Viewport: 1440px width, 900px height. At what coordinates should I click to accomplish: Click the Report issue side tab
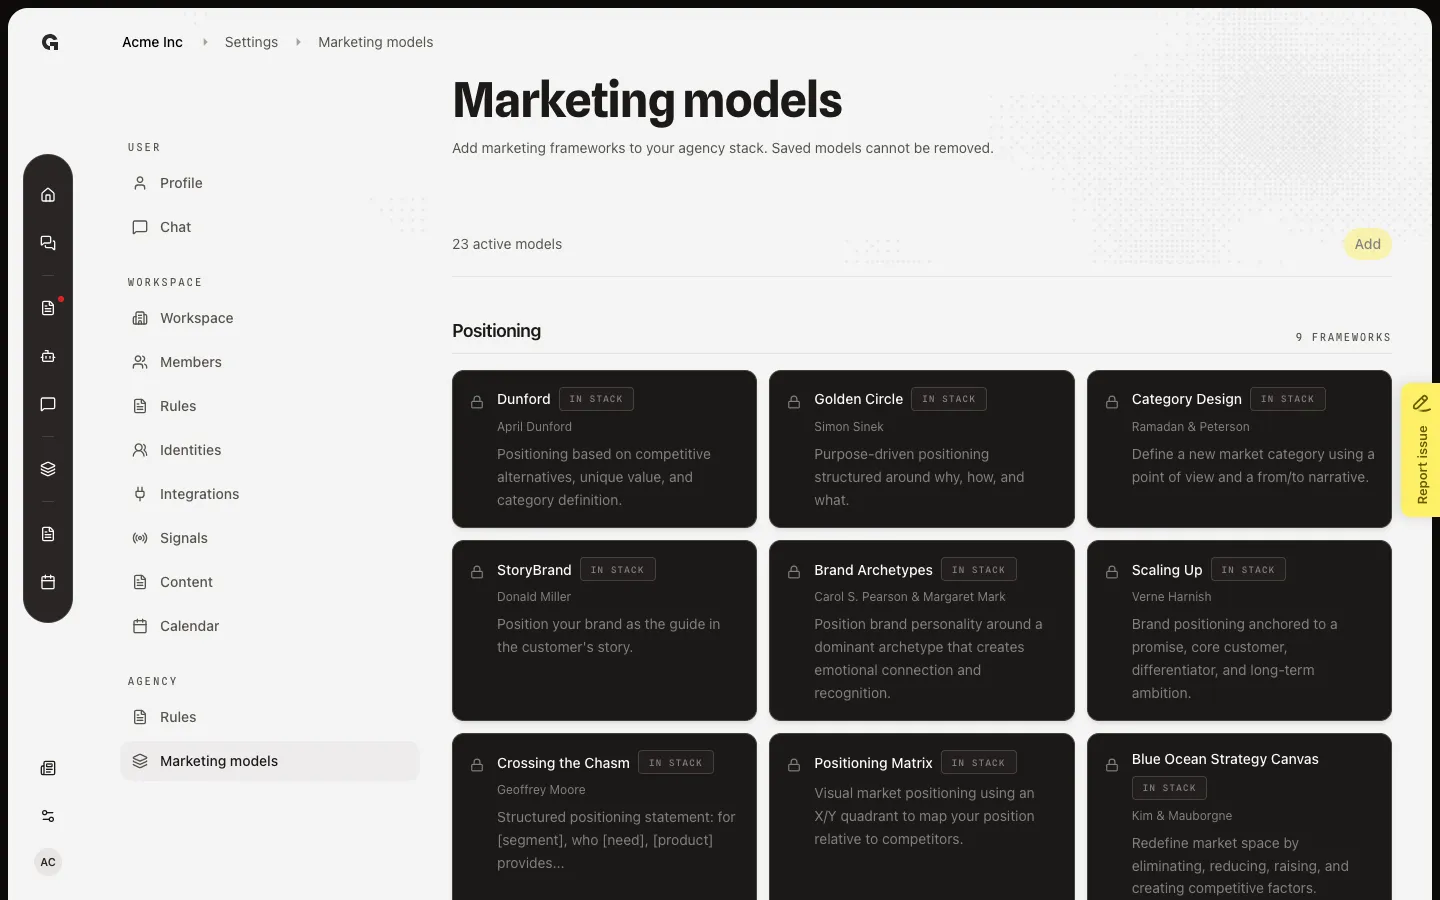(1421, 450)
